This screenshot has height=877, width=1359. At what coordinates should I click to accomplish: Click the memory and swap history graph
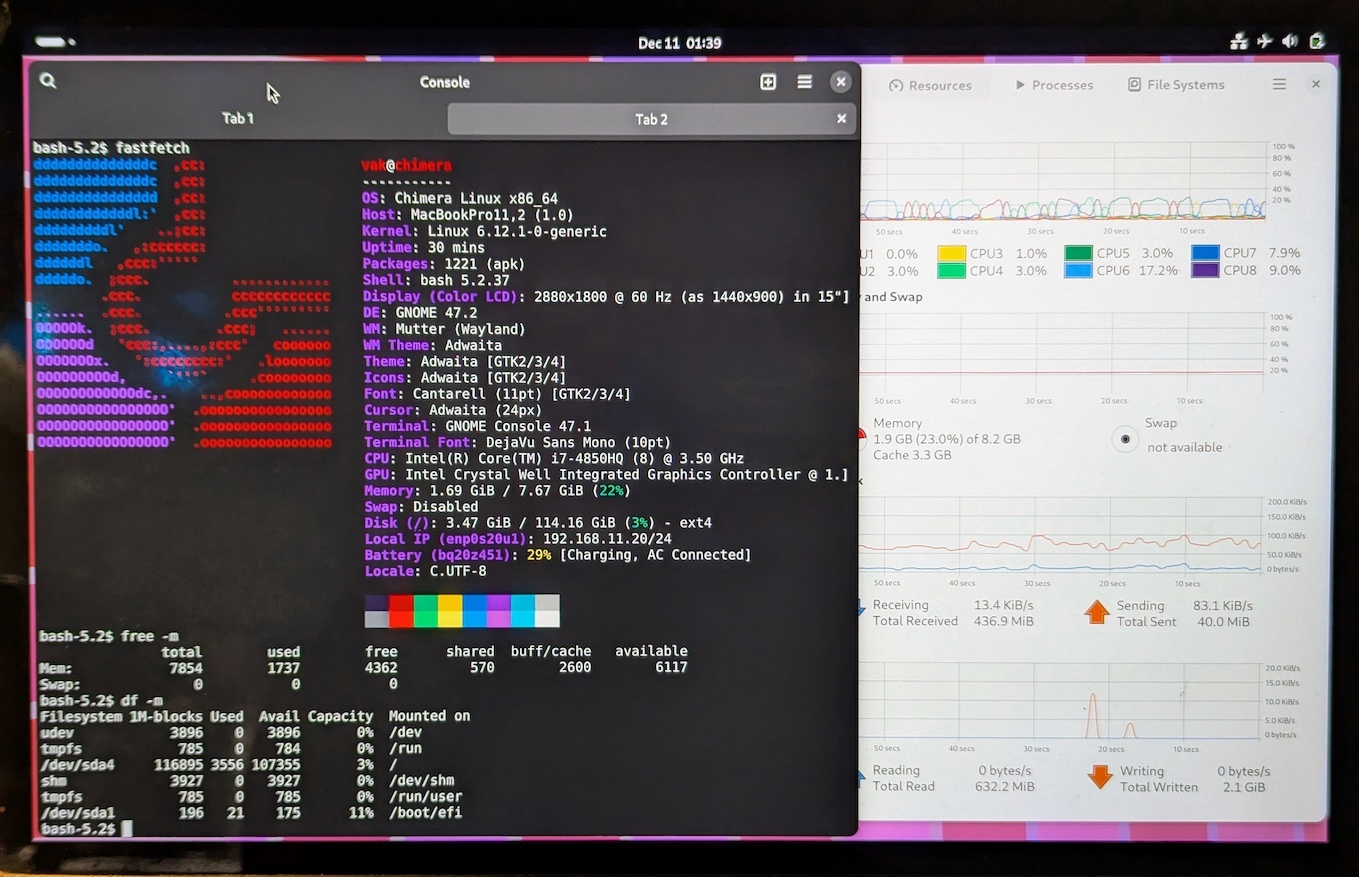(1062, 353)
